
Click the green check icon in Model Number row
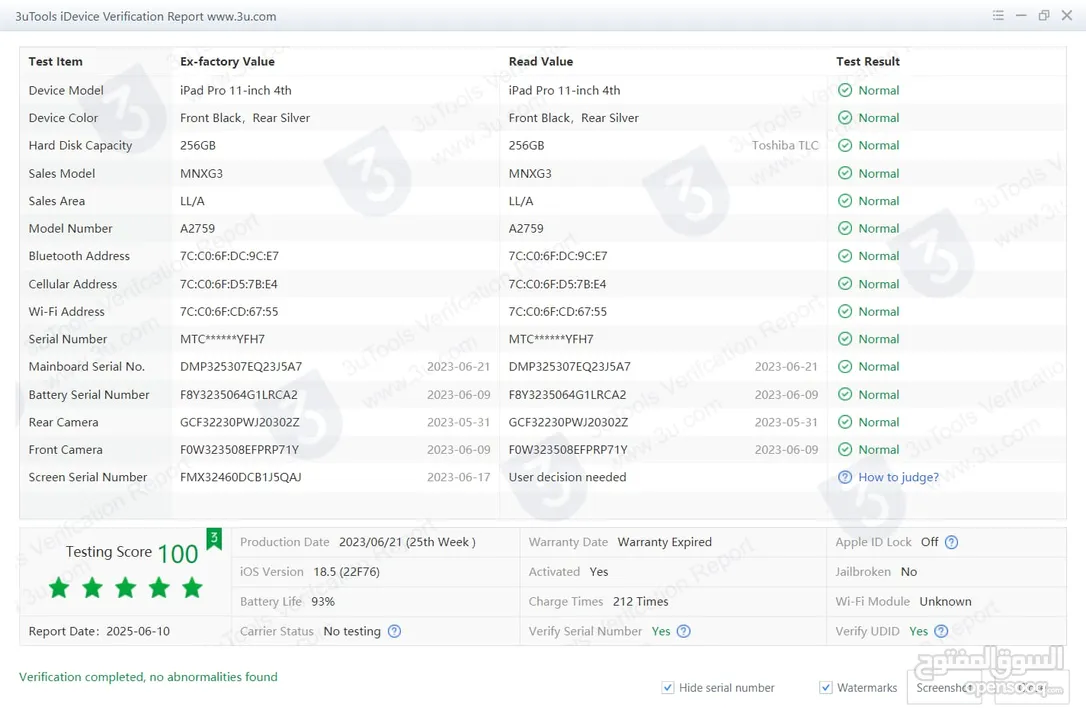point(845,228)
